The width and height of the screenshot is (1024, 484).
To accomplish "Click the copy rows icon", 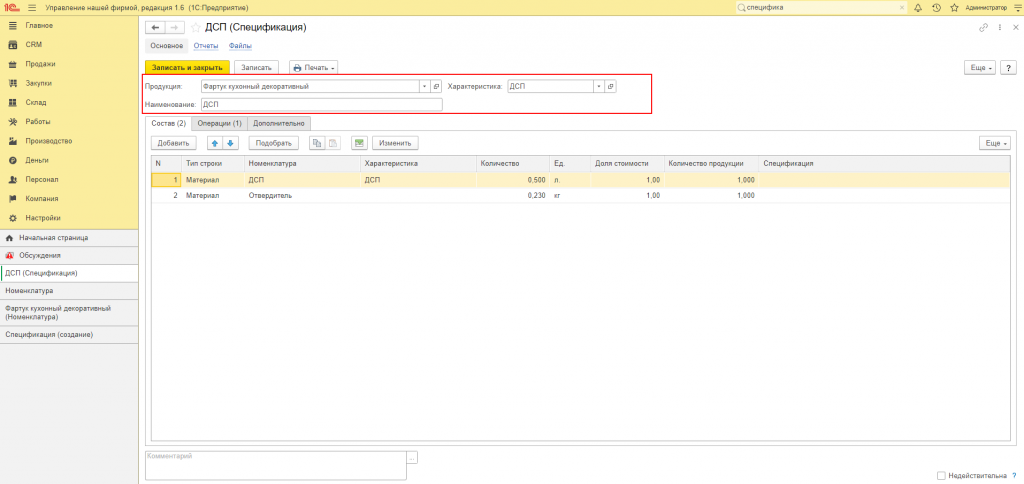I will pyautogui.click(x=317, y=143).
